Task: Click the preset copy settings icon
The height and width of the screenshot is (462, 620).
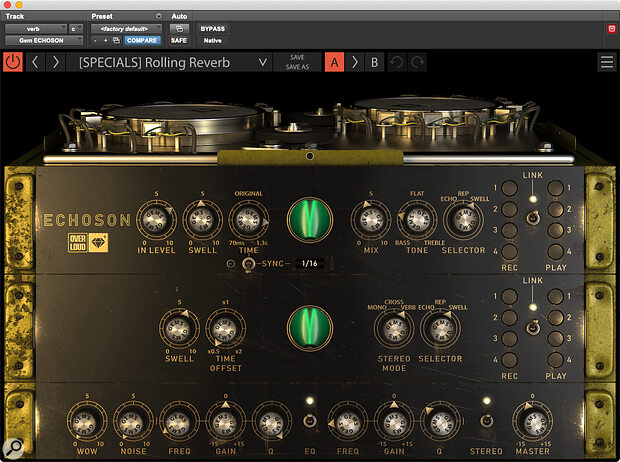Action: pos(116,40)
